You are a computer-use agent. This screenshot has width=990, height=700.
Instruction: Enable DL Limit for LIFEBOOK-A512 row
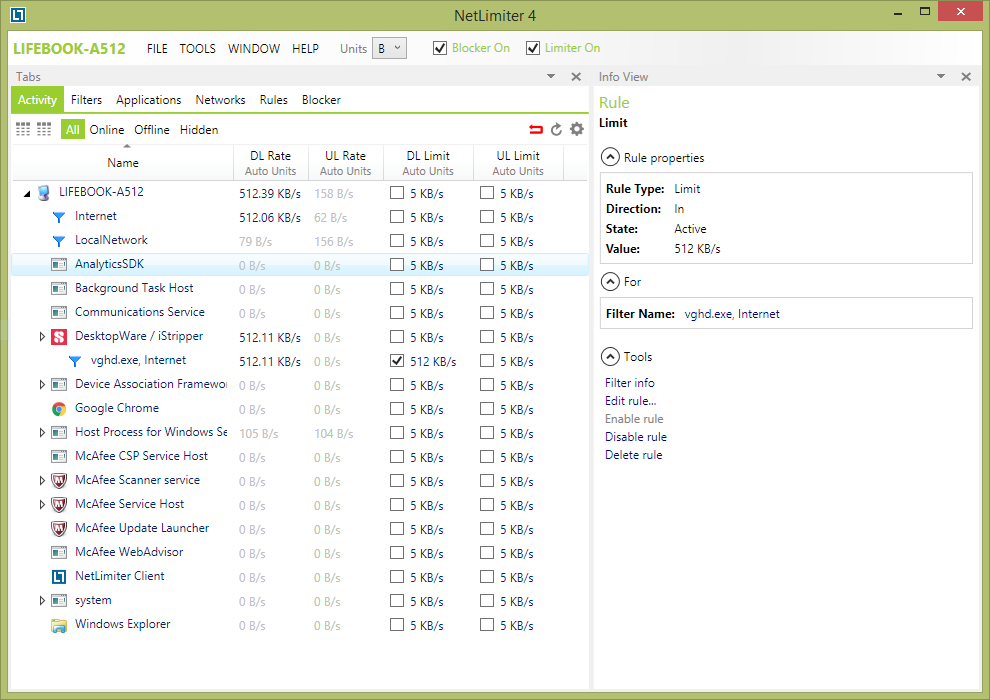(x=397, y=193)
